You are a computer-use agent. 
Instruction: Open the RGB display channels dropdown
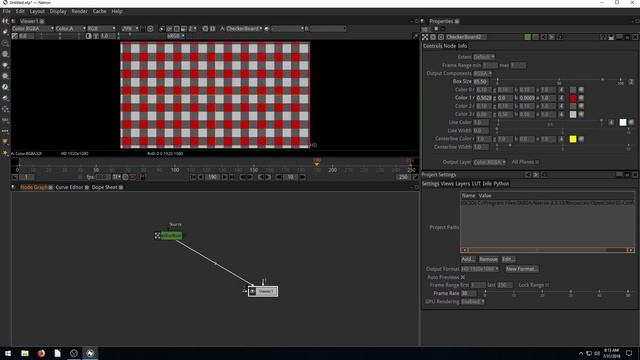click(x=101, y=29)
